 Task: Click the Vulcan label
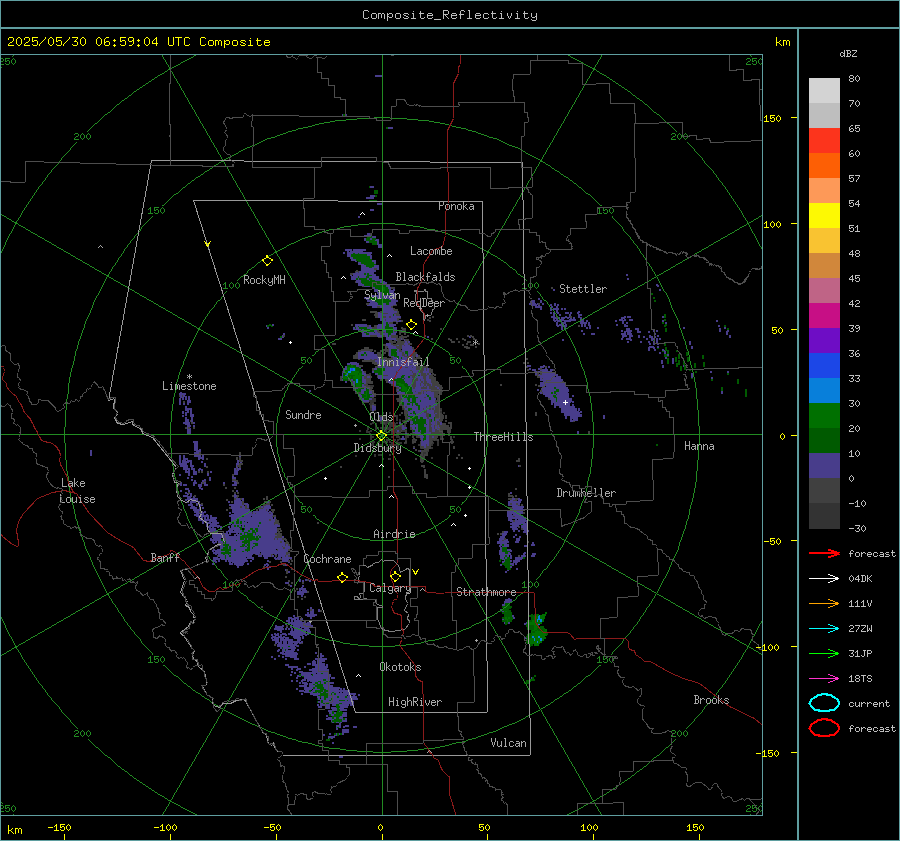point(508,743)
